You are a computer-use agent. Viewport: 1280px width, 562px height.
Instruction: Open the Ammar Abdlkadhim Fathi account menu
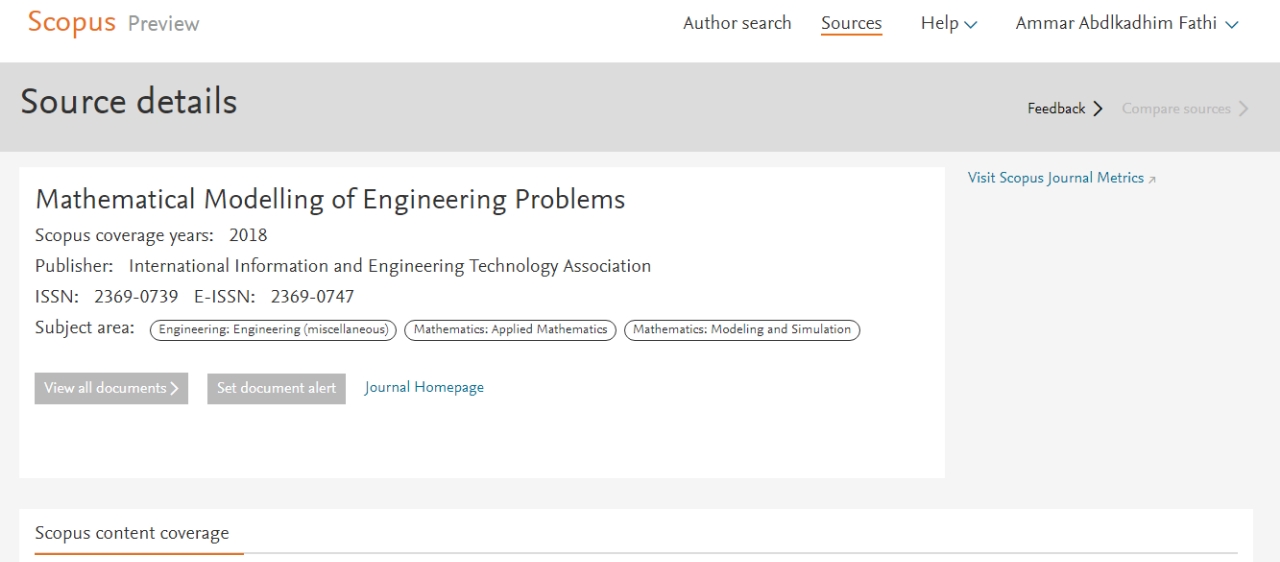(1127, 23)
